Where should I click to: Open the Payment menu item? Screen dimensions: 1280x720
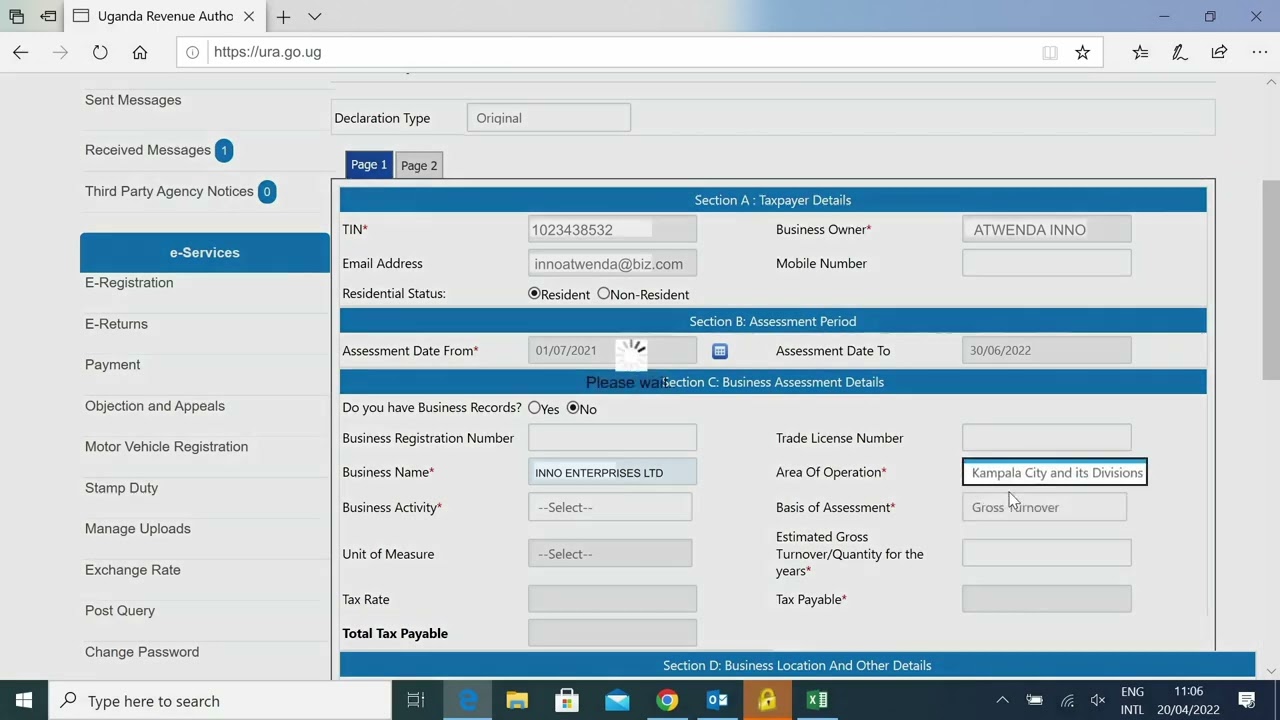tap(112, 365)
